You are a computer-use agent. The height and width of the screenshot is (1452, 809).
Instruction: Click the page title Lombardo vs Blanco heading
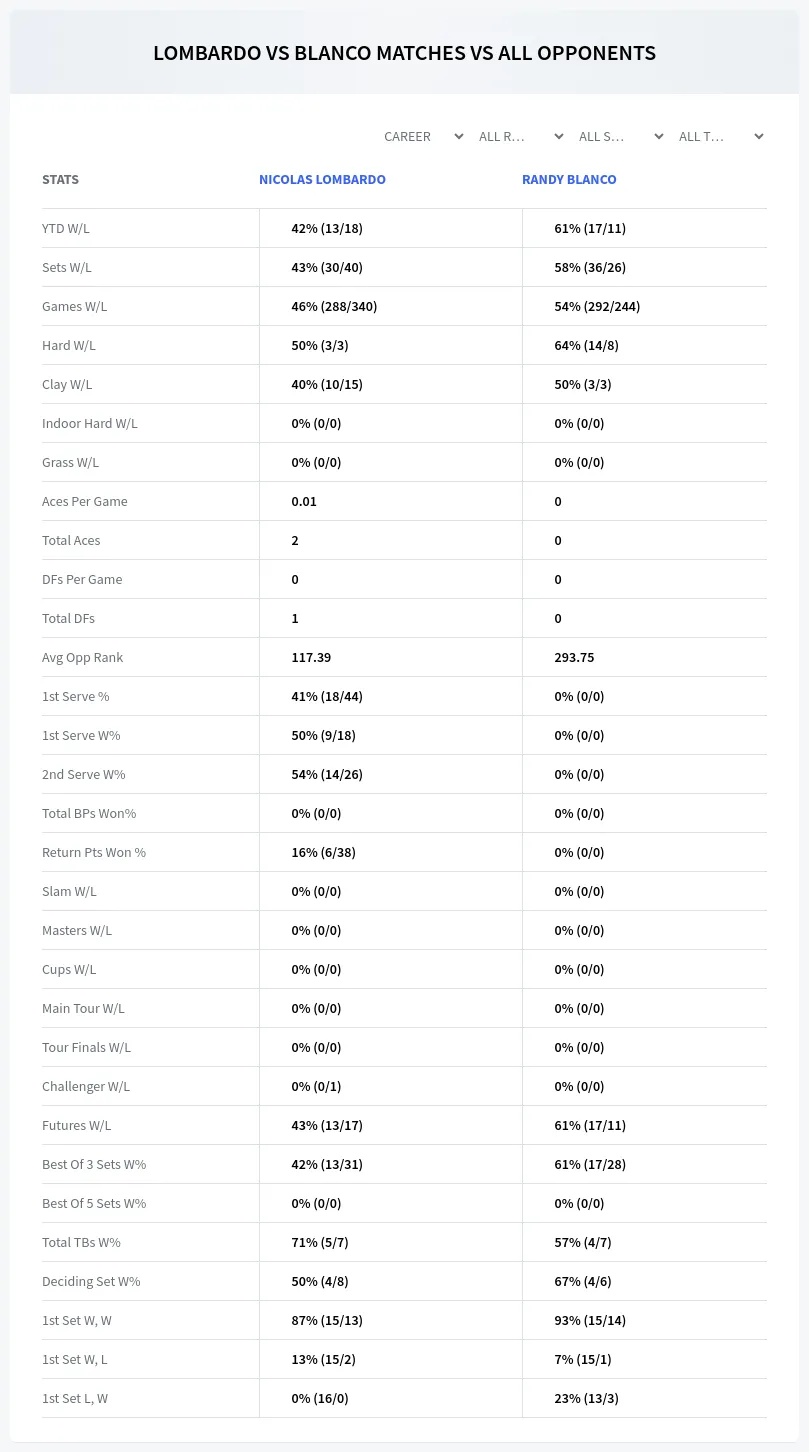click(x=404, y=53)
